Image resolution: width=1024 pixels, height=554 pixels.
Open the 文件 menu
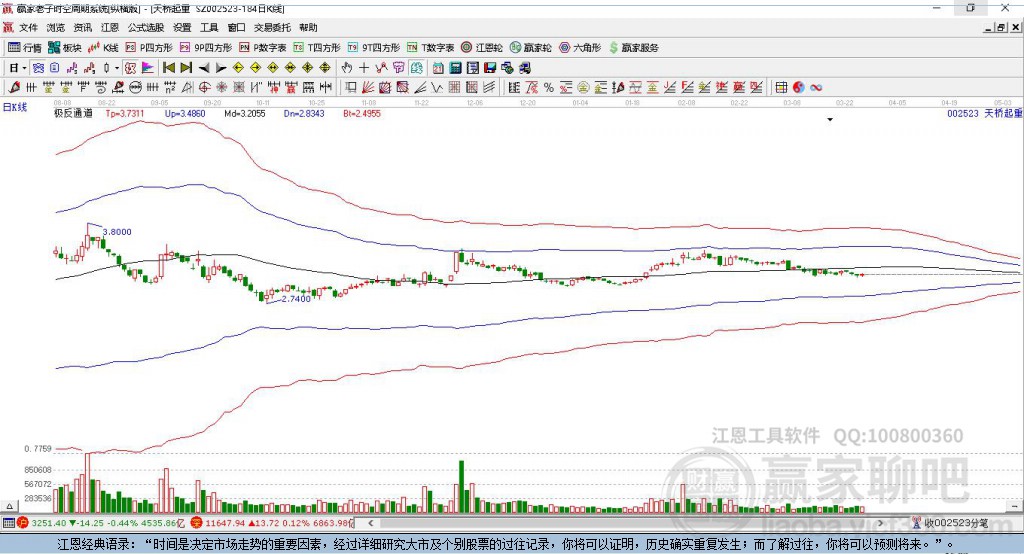click(28, 27)
